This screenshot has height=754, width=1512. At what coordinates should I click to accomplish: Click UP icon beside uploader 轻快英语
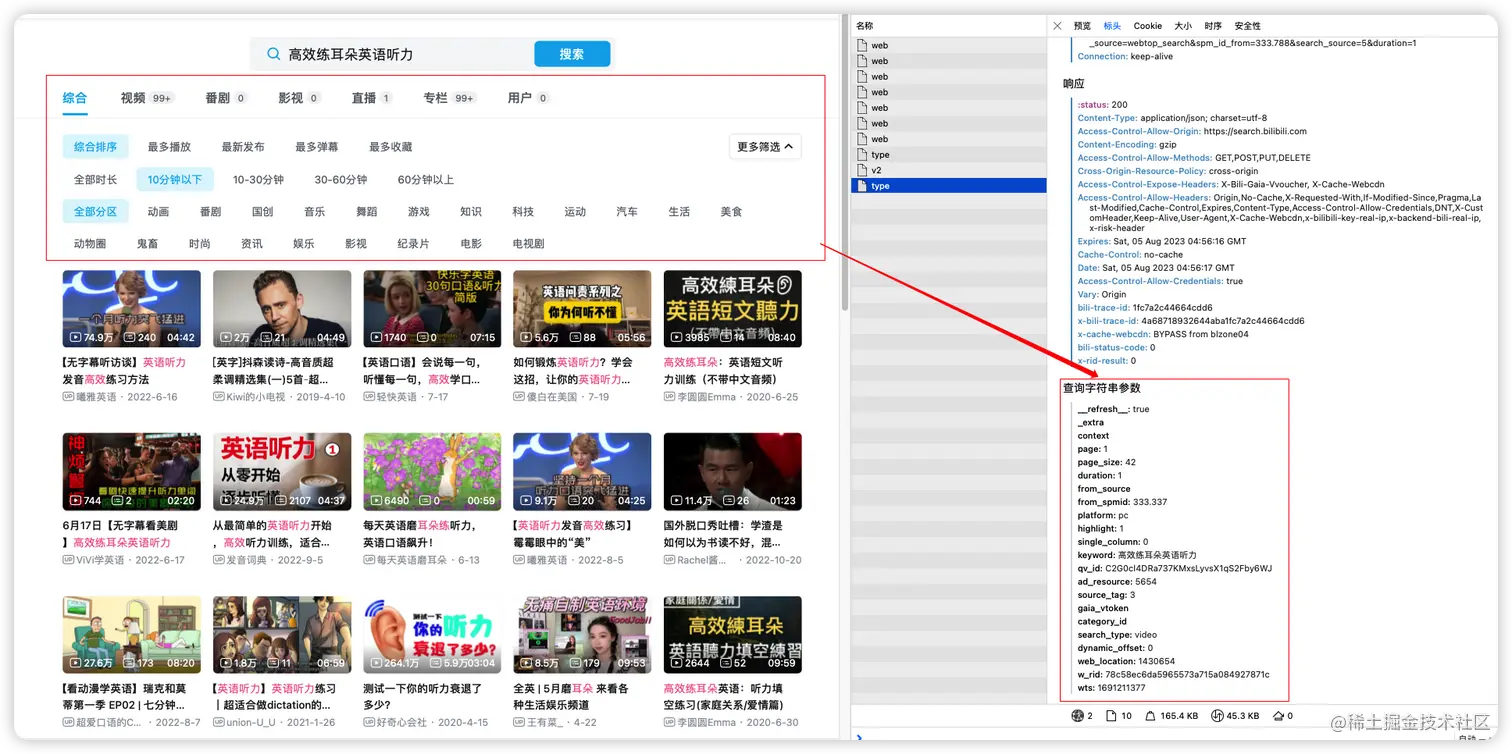pos(369,397)
